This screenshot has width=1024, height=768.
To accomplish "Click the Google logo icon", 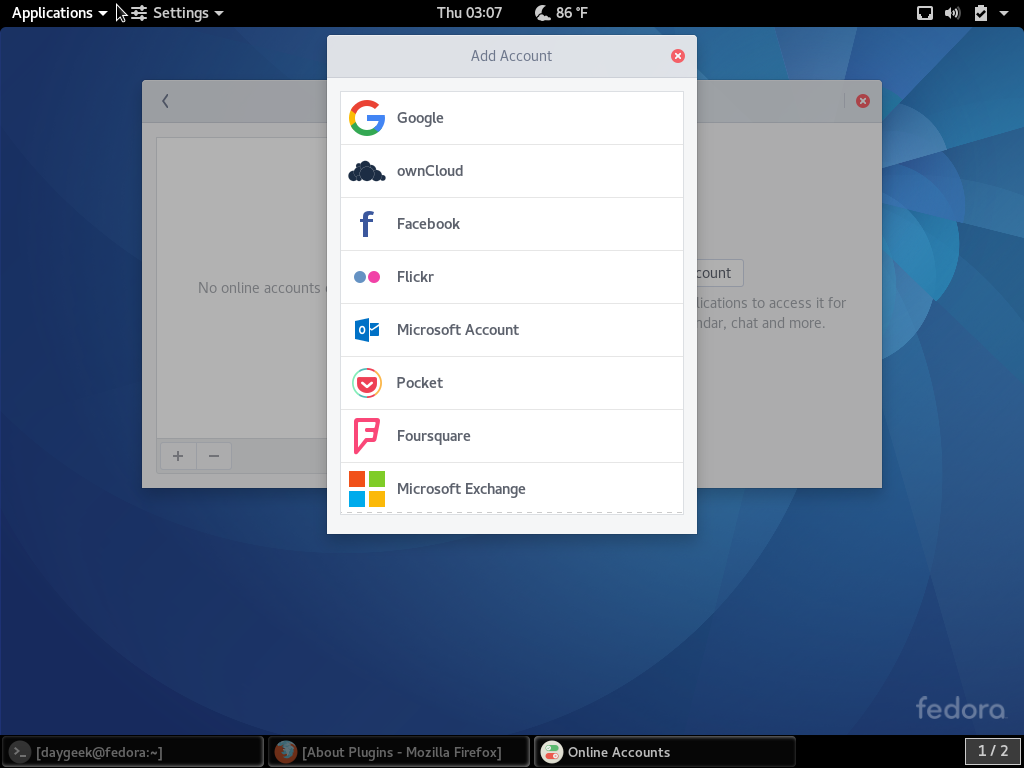I will coord(366,118).
